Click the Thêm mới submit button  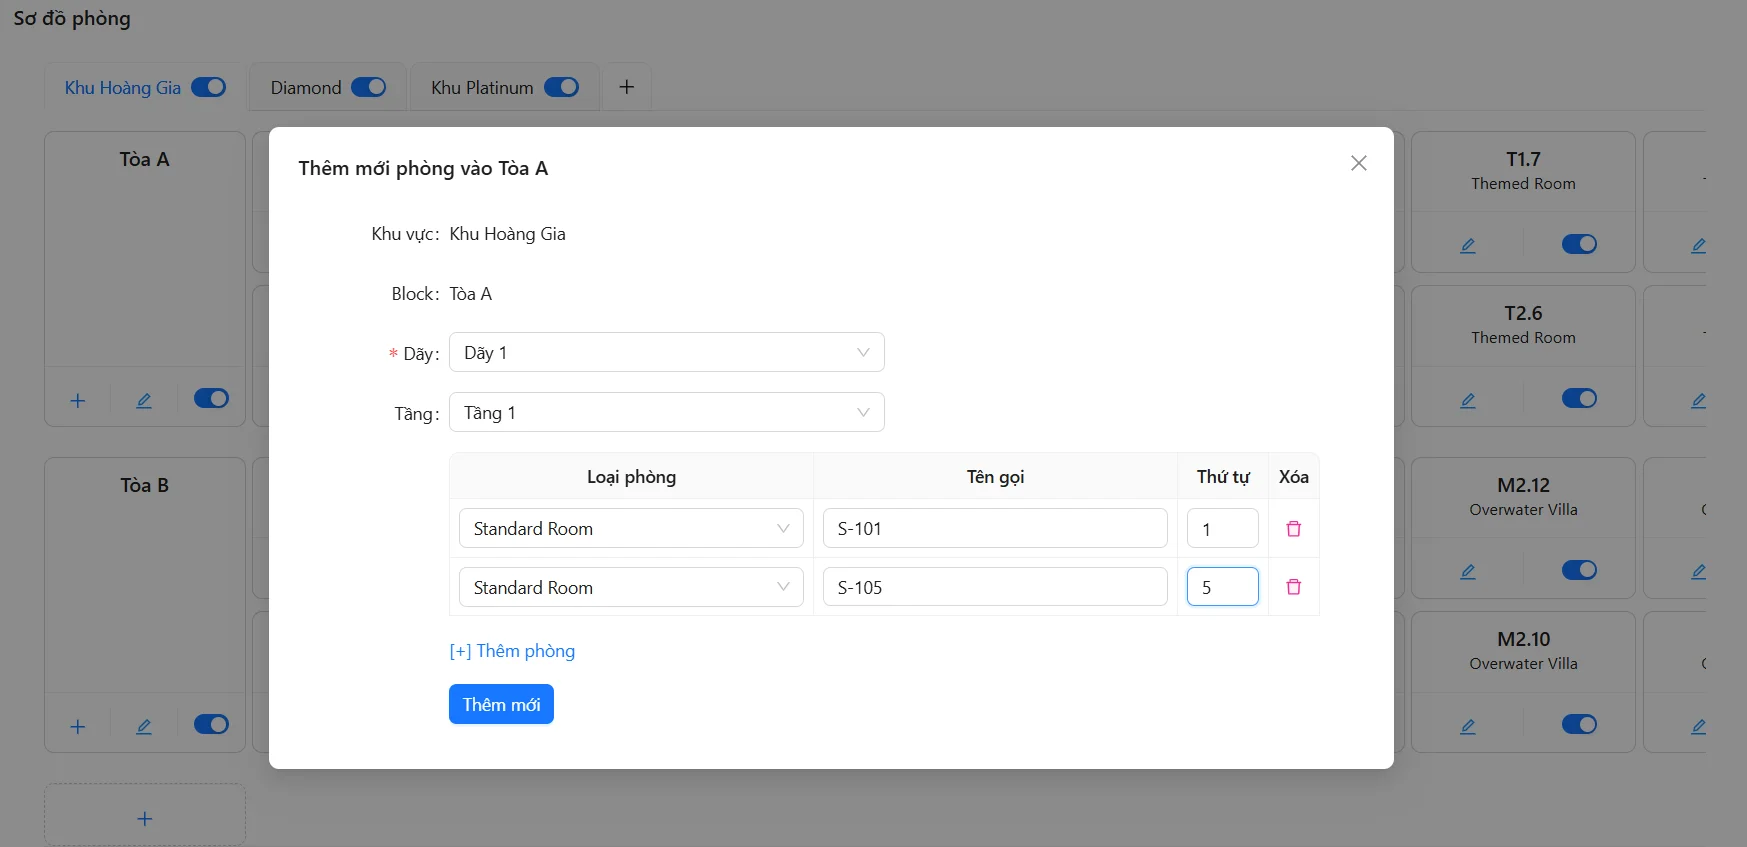pyautogui.click(x=501, y=704)
